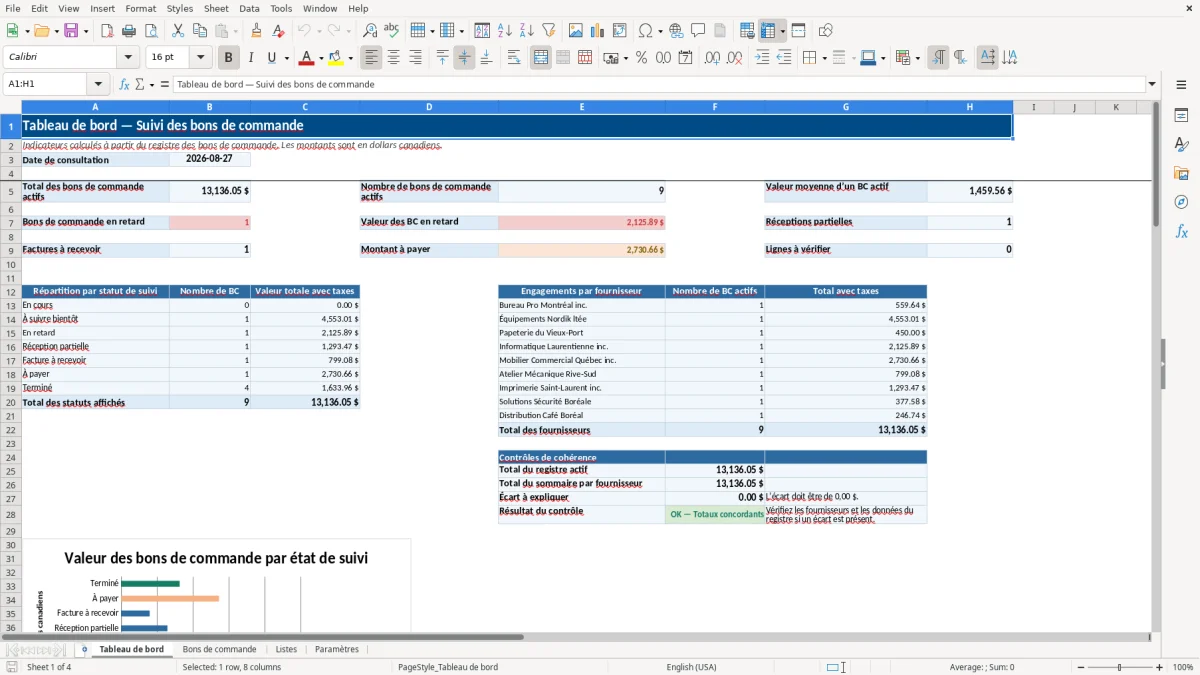Viewport: 1200px width, 675px height.
Task: Sort descending
Action: tap(526, 31)
